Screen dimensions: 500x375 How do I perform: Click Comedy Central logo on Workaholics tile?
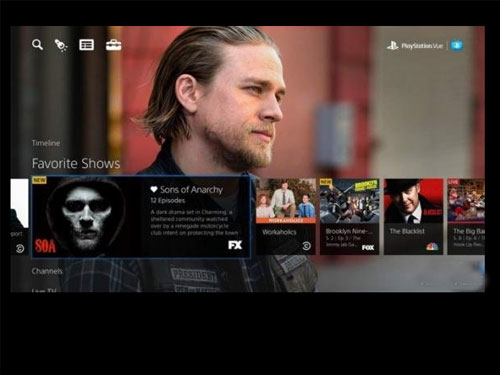point(306,246)
